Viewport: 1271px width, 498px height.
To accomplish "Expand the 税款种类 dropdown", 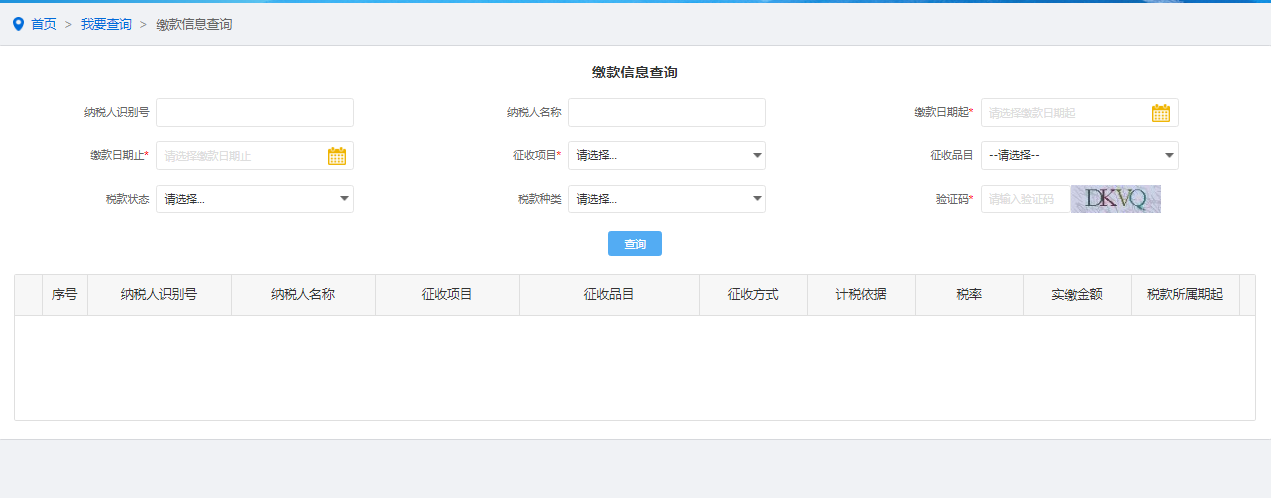I will (x=667, y=199).
